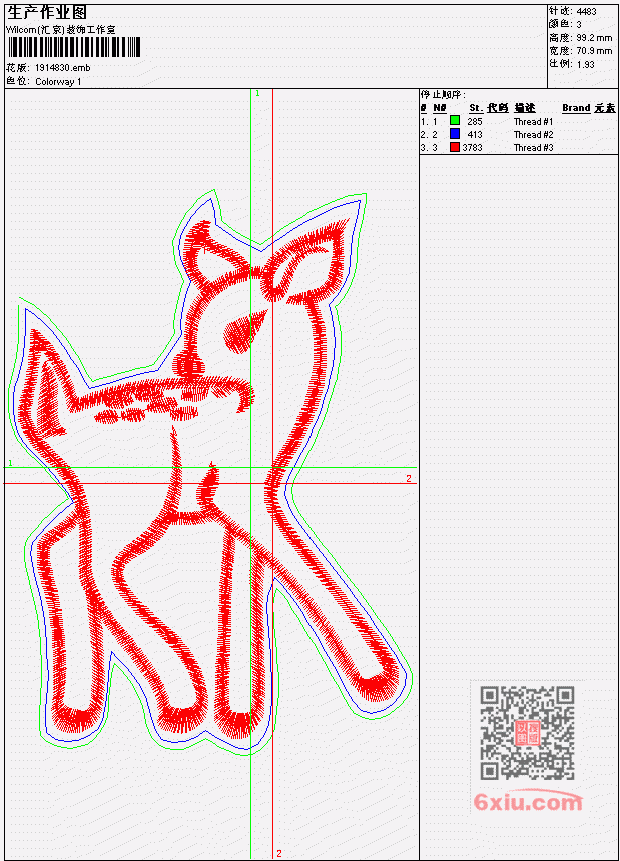This screenshot has height=861, width=620.
Task: Click the '代码' column header
Action: coord(498,108)
